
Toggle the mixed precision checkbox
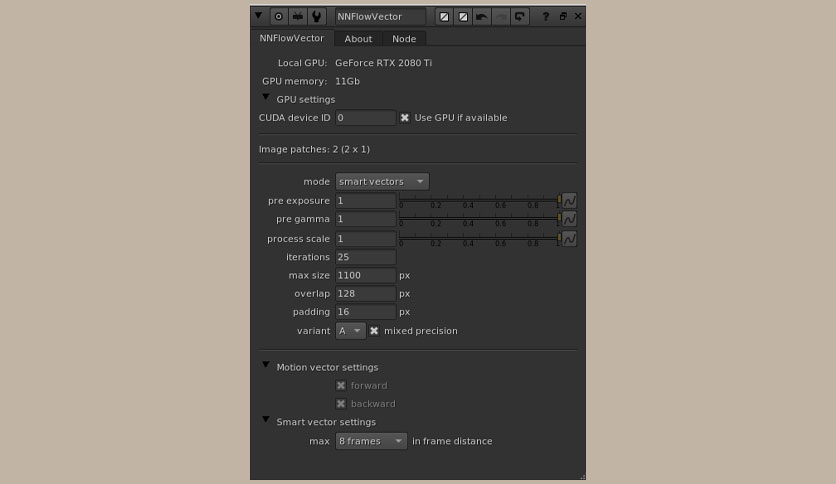point(374,331)
